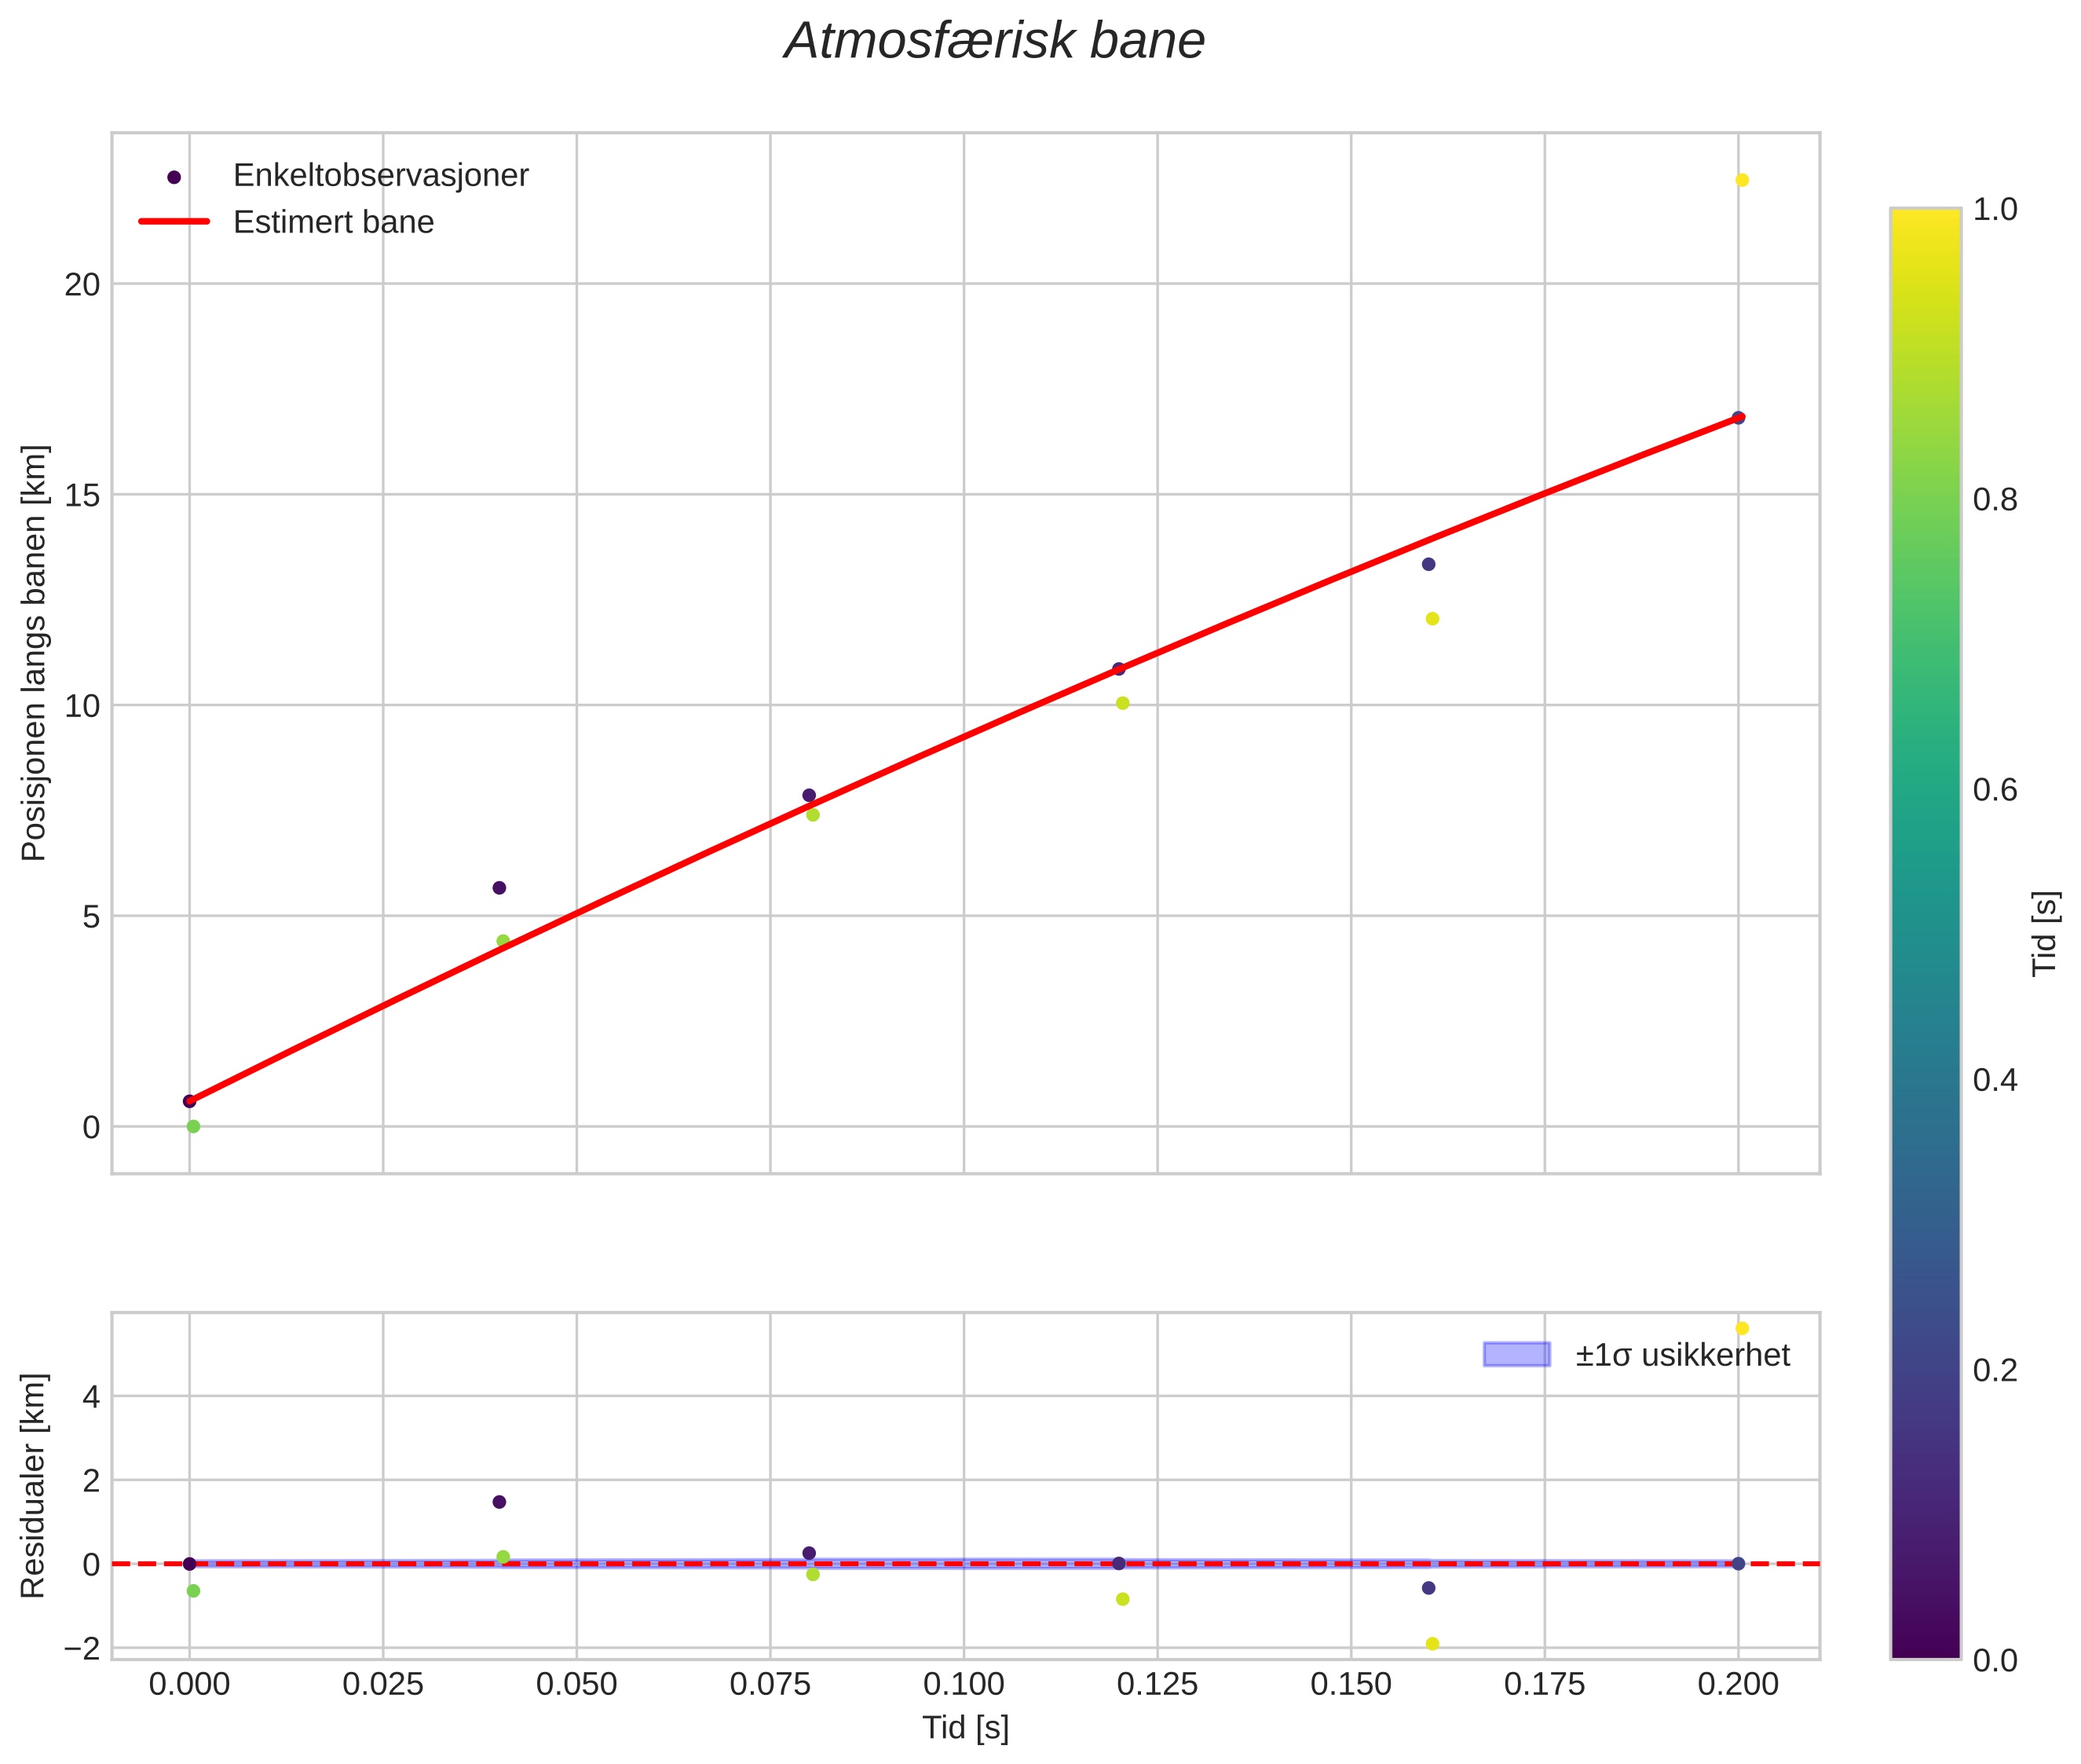Click the colorbar tick label '0.4'
This screenshot has height=1764, width=2081.
1995,1080
